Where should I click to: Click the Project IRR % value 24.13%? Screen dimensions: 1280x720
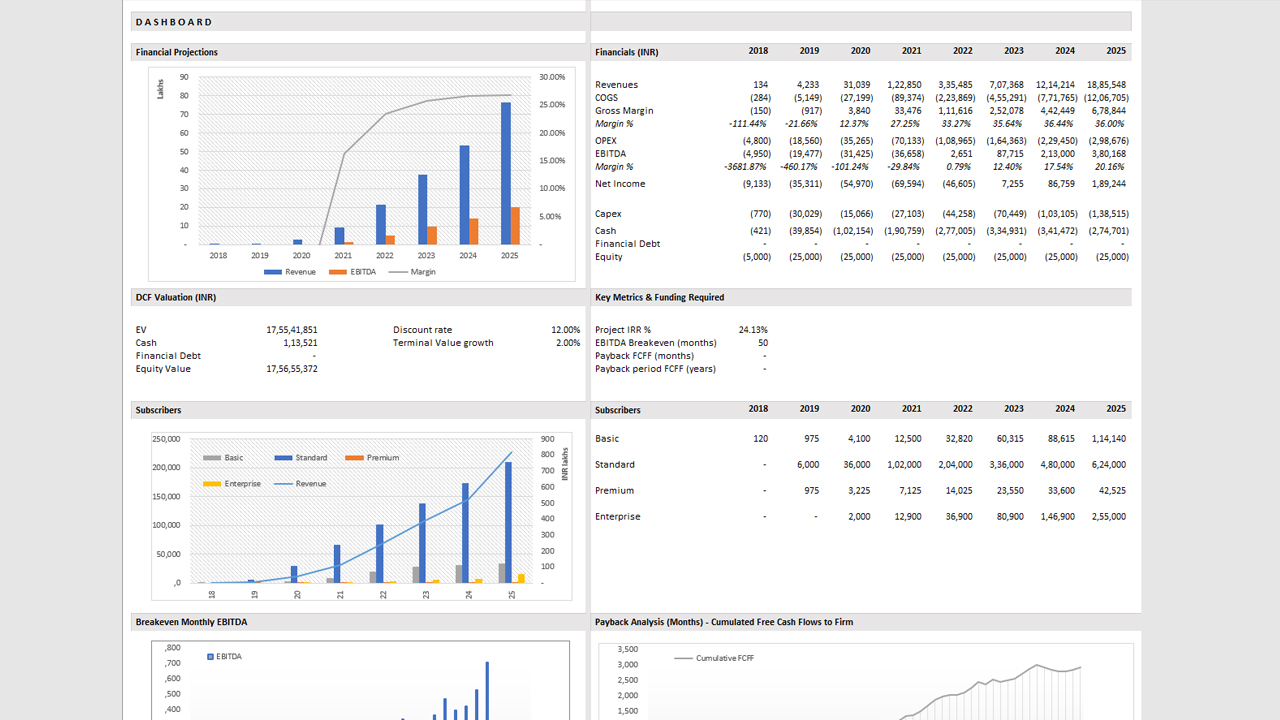(x=752, y=330)
